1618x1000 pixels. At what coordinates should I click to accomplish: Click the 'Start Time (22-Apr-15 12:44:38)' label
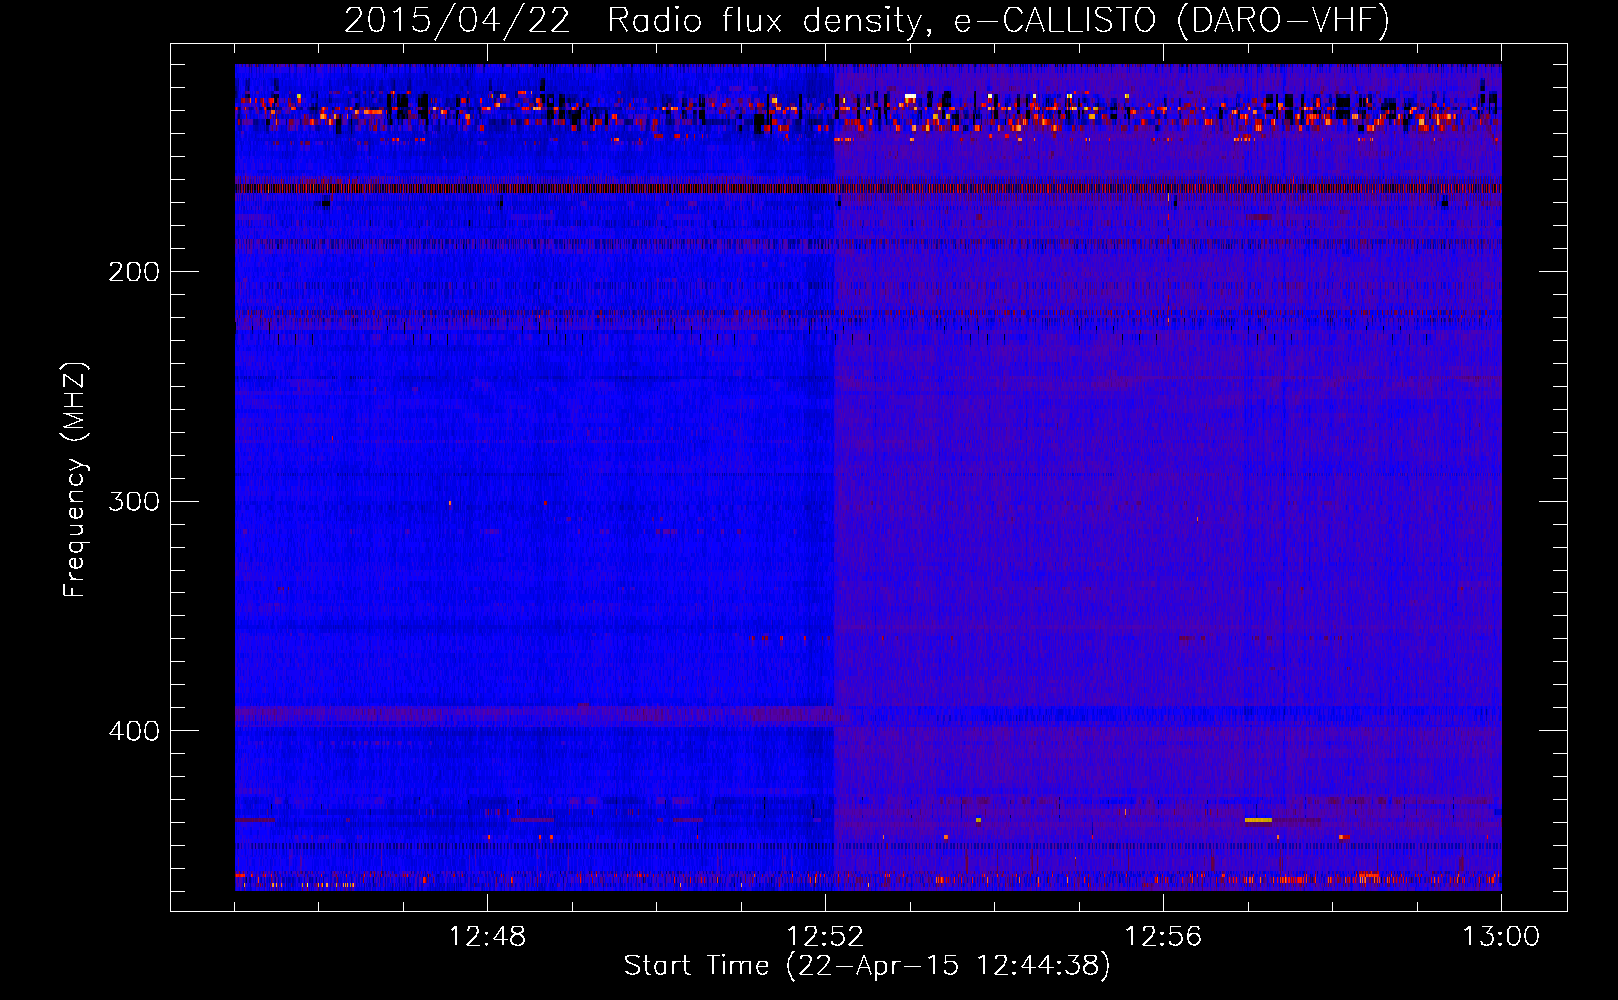(867, 966)
